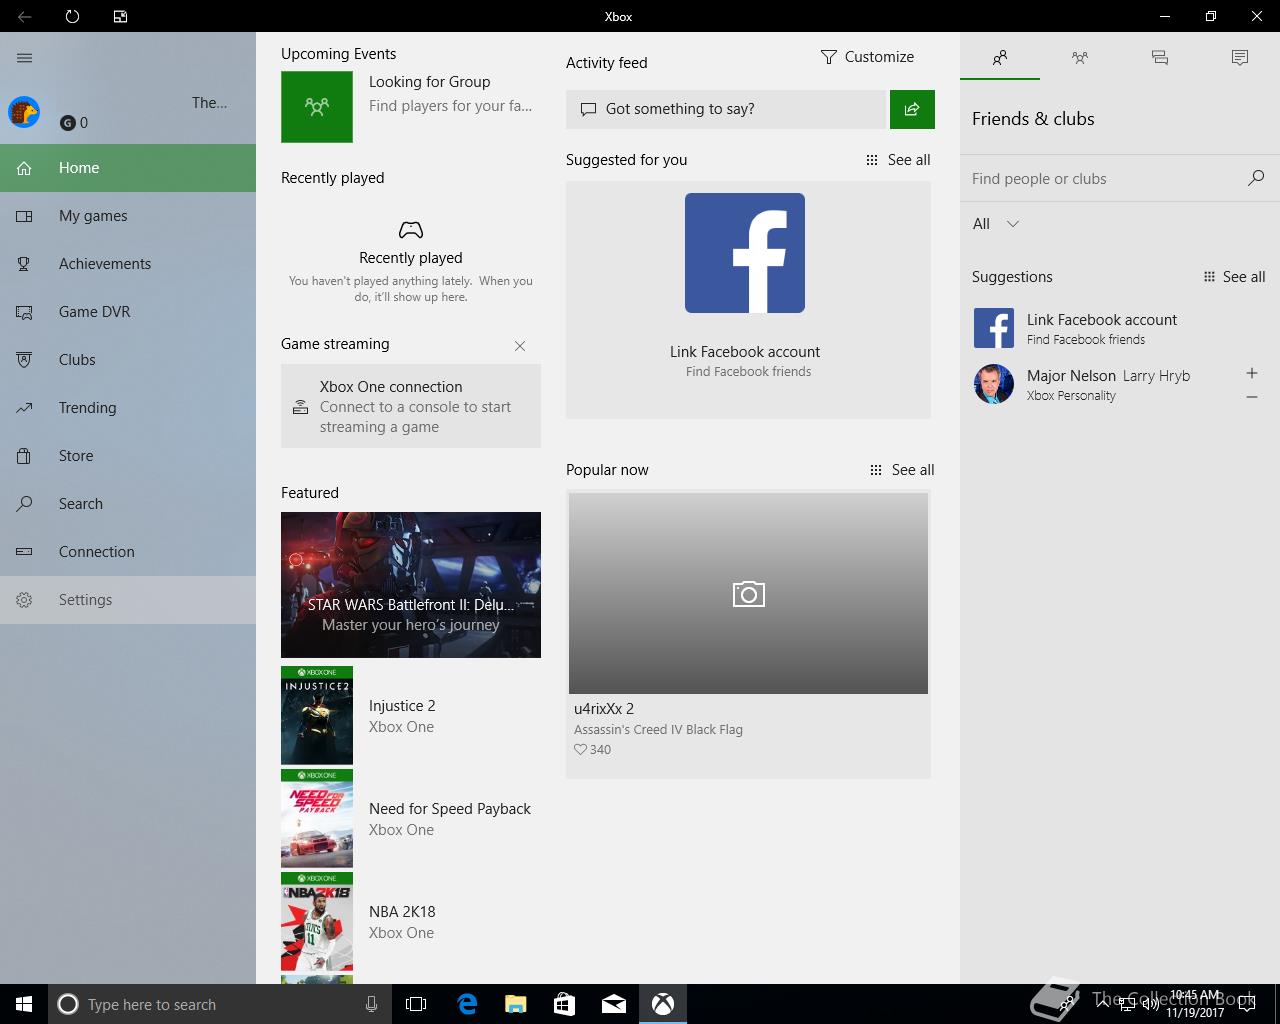Open Trending in the sidebar

(x=128, y=408)
